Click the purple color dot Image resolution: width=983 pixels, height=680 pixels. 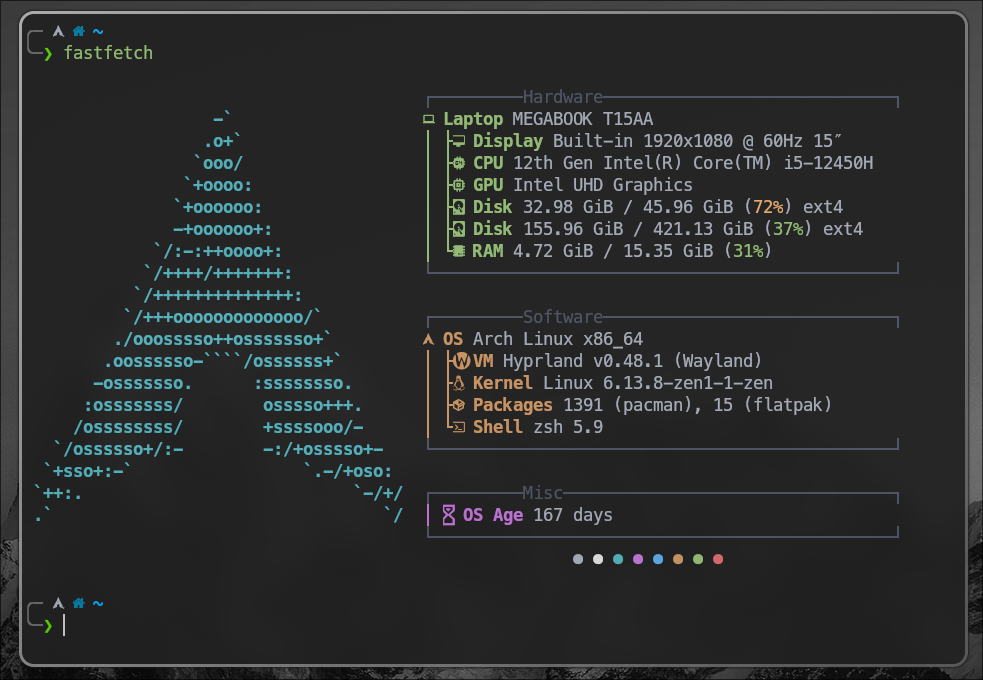638,559
